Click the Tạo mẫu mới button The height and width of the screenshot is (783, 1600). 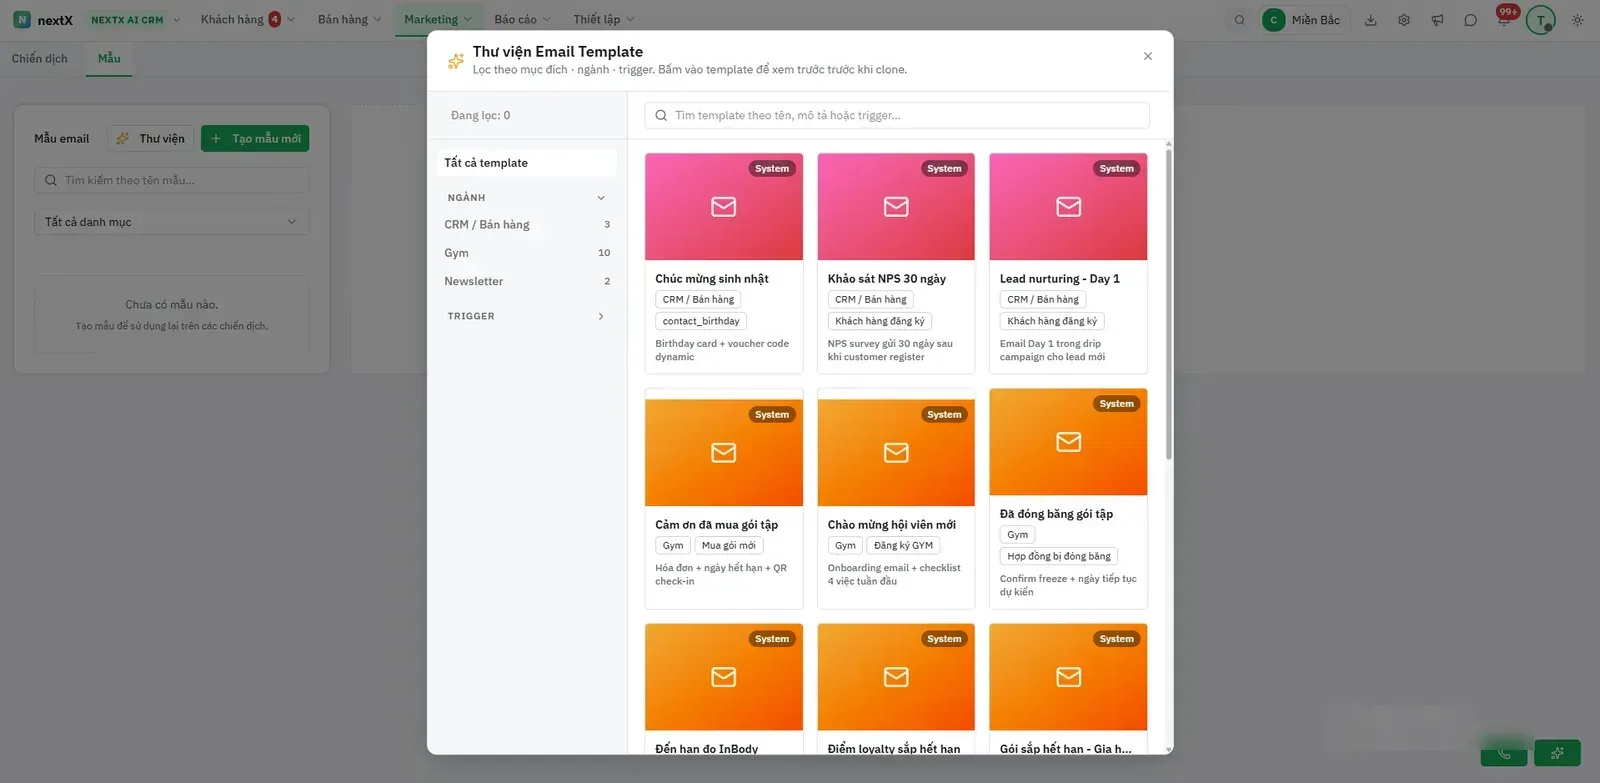tap(255, 139)
